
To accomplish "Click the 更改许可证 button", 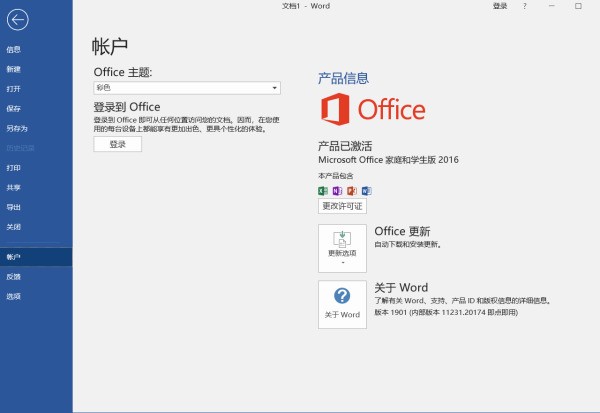I will coord(342,206).
